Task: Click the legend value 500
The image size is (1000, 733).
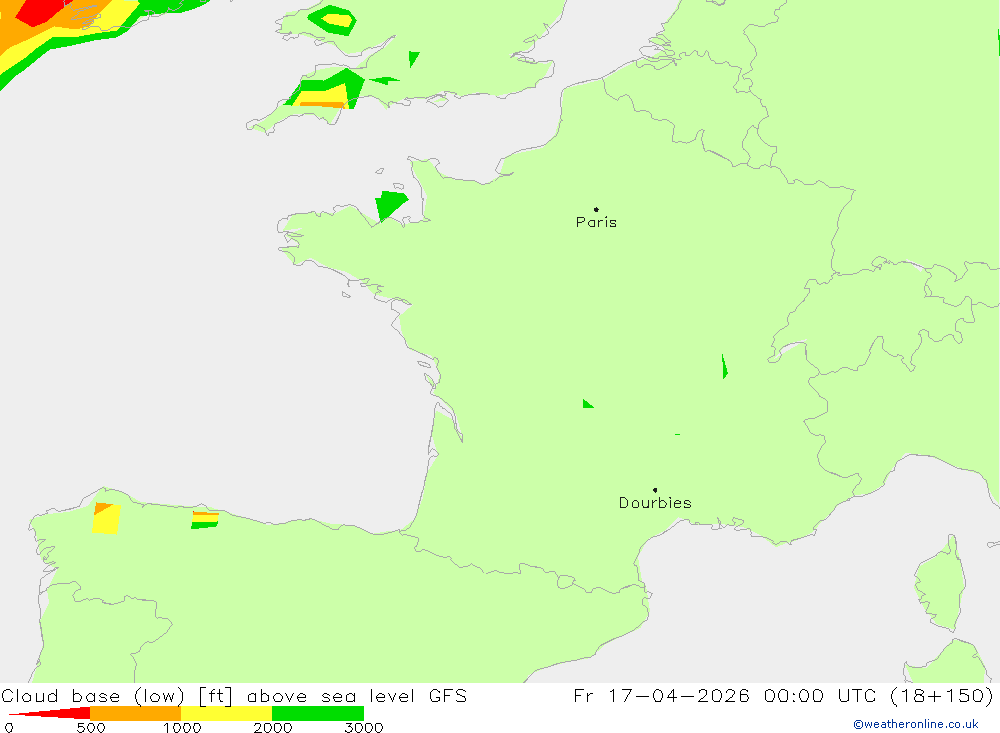Action: coord(91,727)
